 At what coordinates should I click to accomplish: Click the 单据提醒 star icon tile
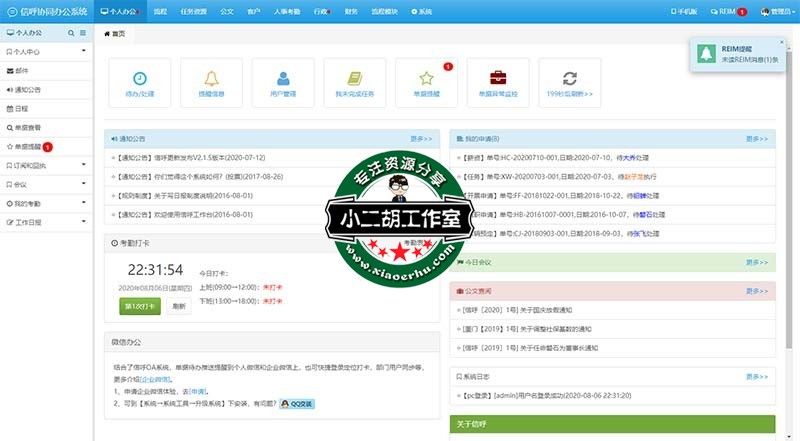(426, 84)
